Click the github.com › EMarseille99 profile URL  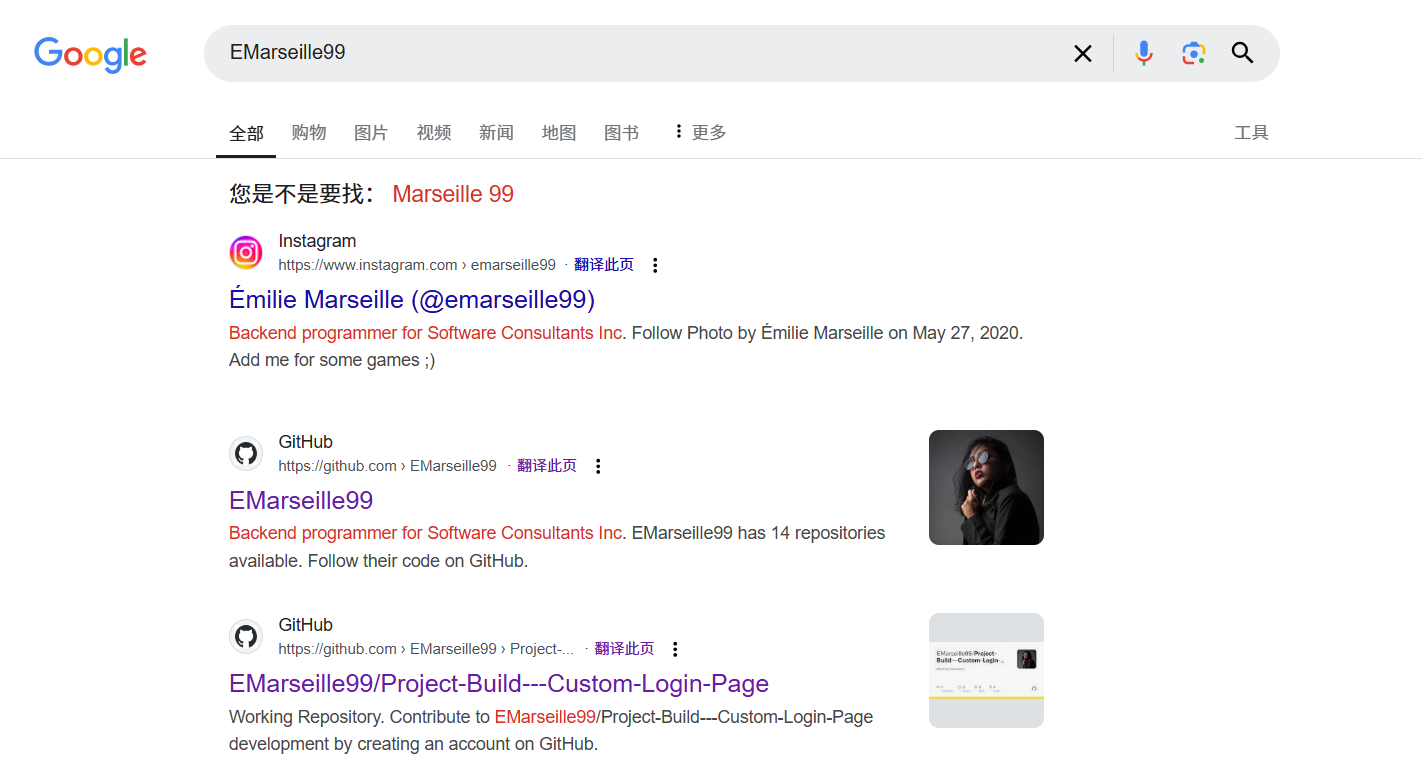[387, 466]
